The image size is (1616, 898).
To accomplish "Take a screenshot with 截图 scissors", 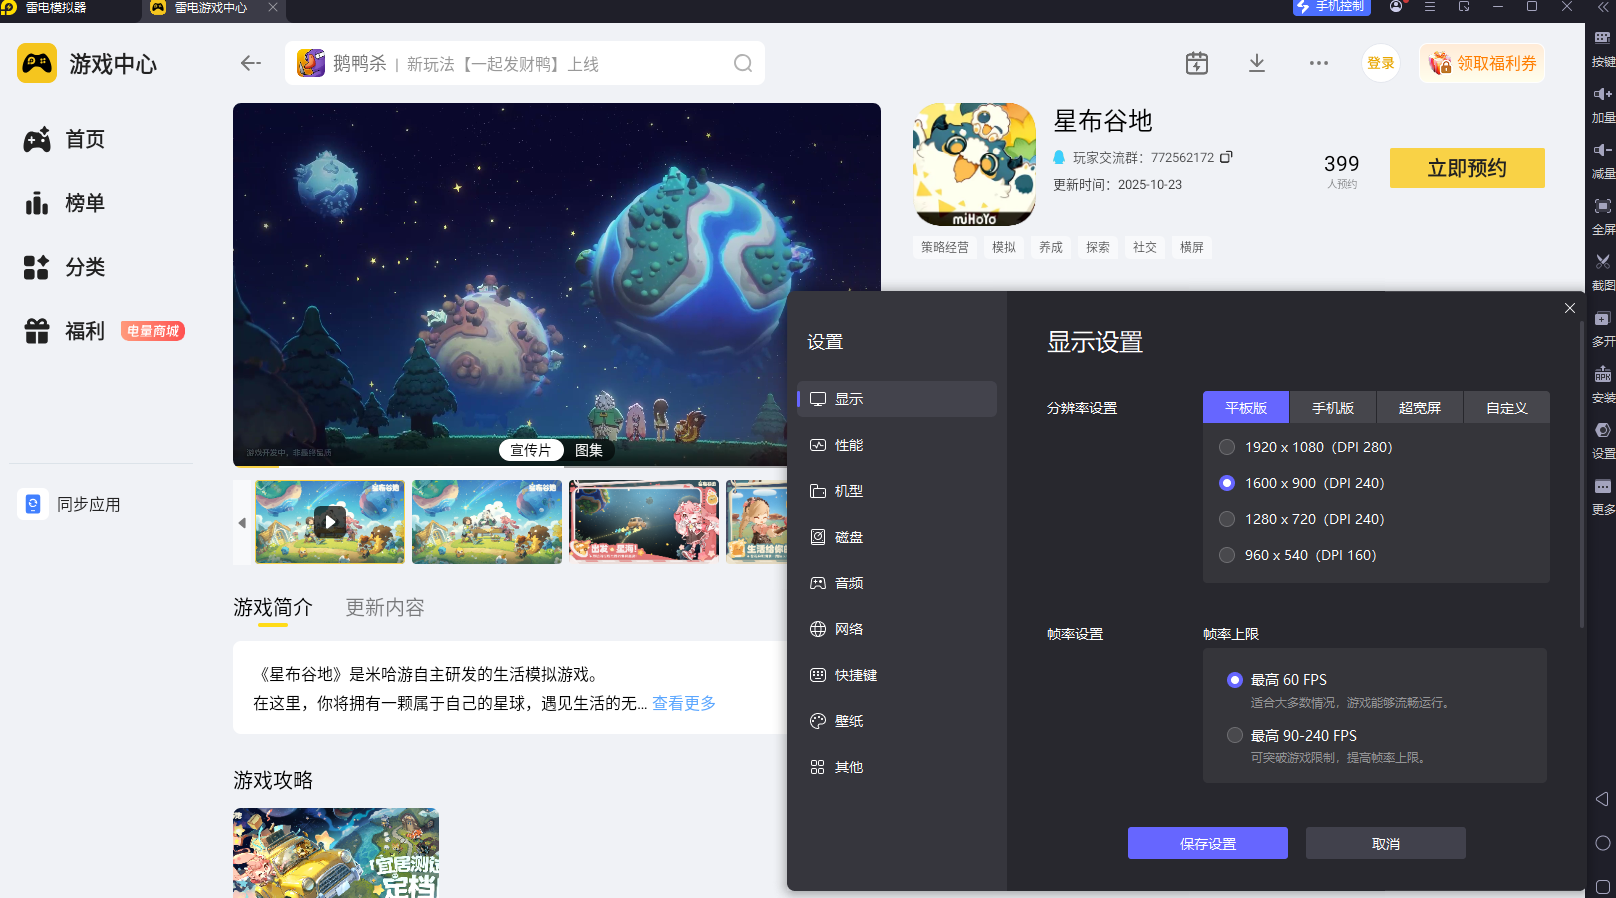I will (x=1603, y=271).
